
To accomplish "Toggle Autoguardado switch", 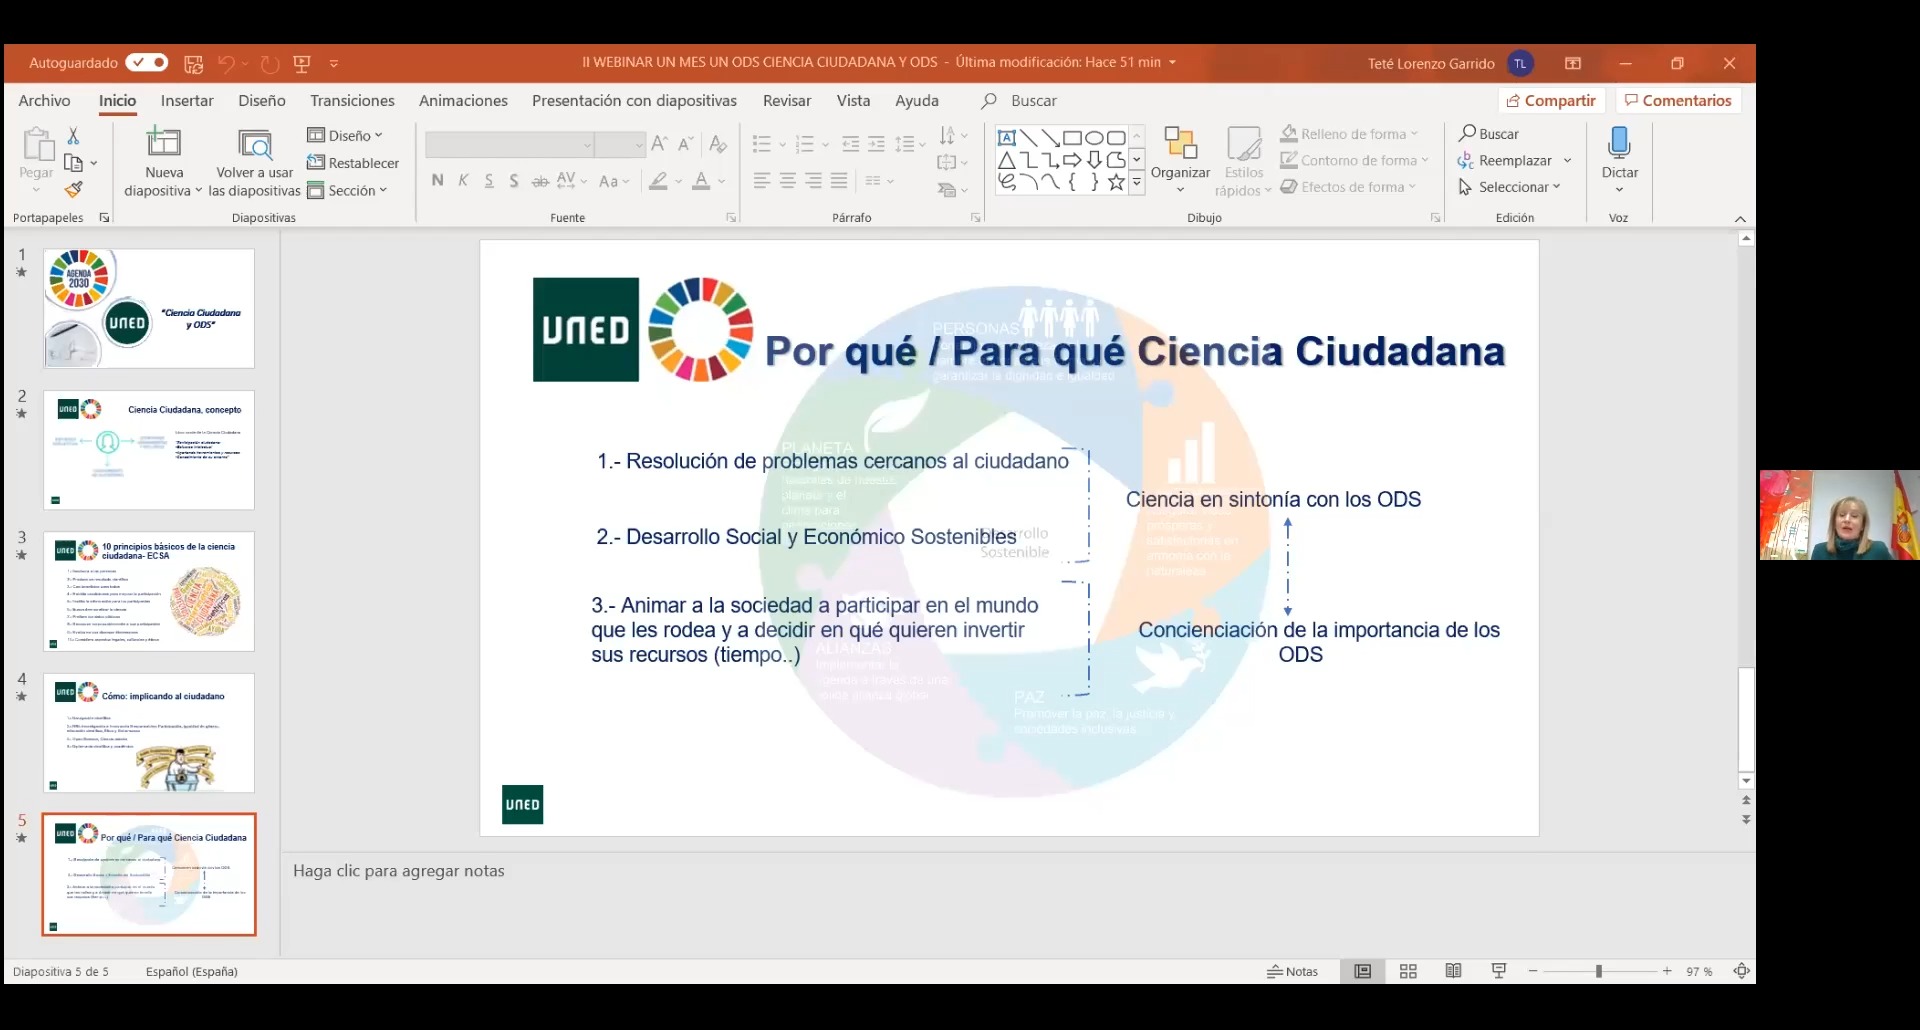I will (147, 63).
